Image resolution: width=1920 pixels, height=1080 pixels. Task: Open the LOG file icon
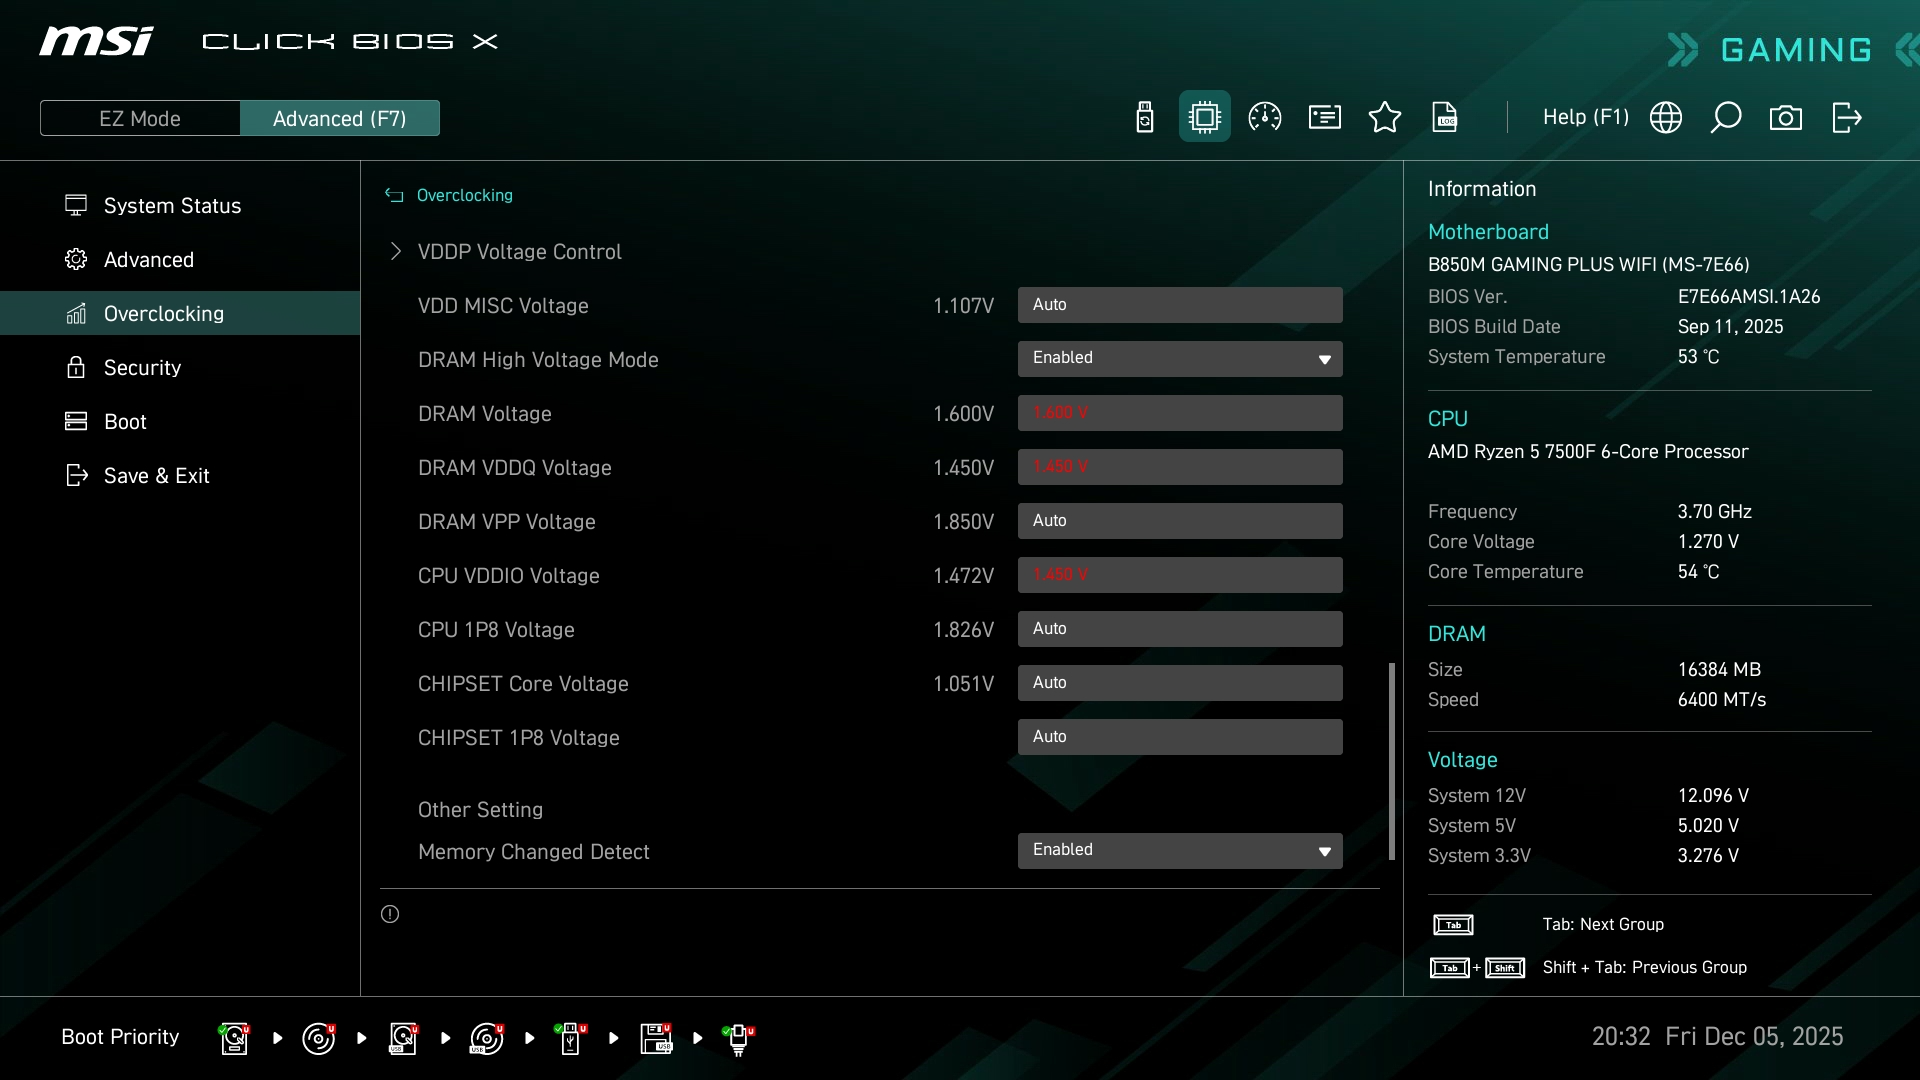[x=1445, y=117]
